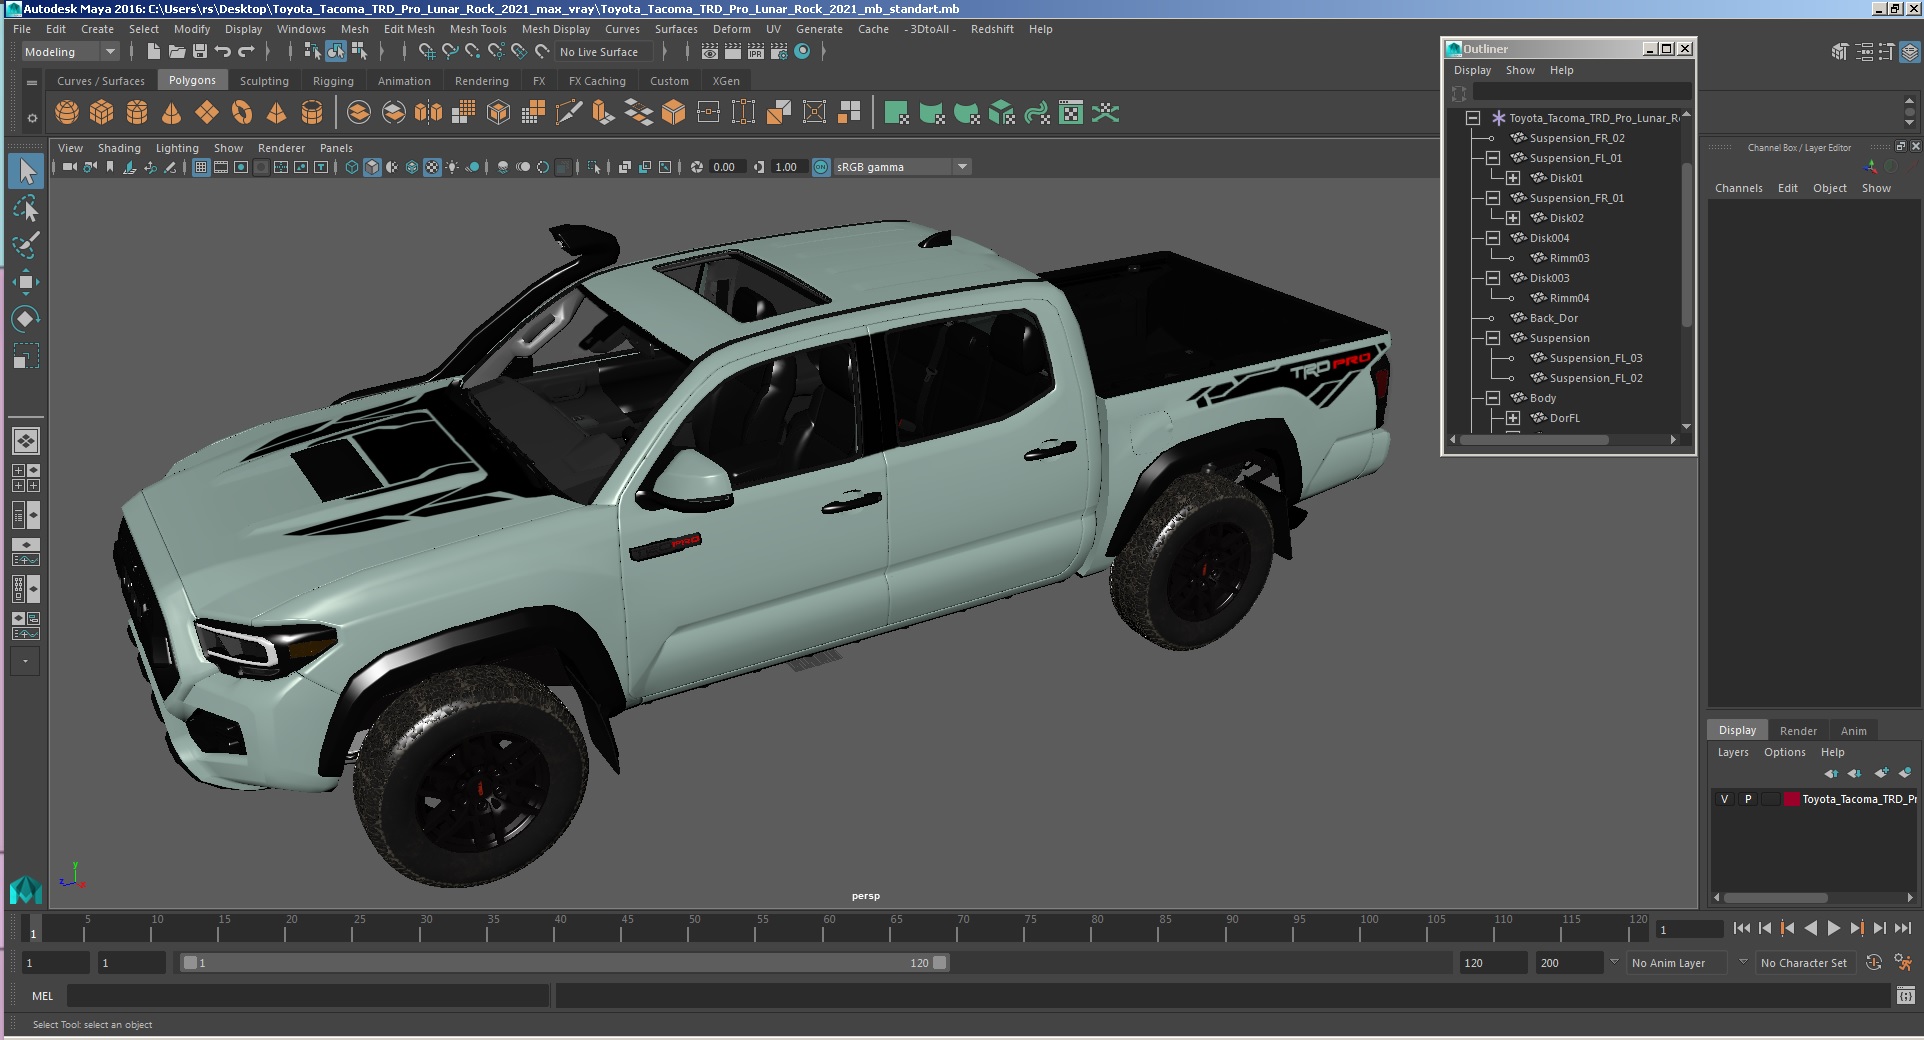Open Outliner Display menu
This screenshot has height=1040, width=1924.
1472,70
